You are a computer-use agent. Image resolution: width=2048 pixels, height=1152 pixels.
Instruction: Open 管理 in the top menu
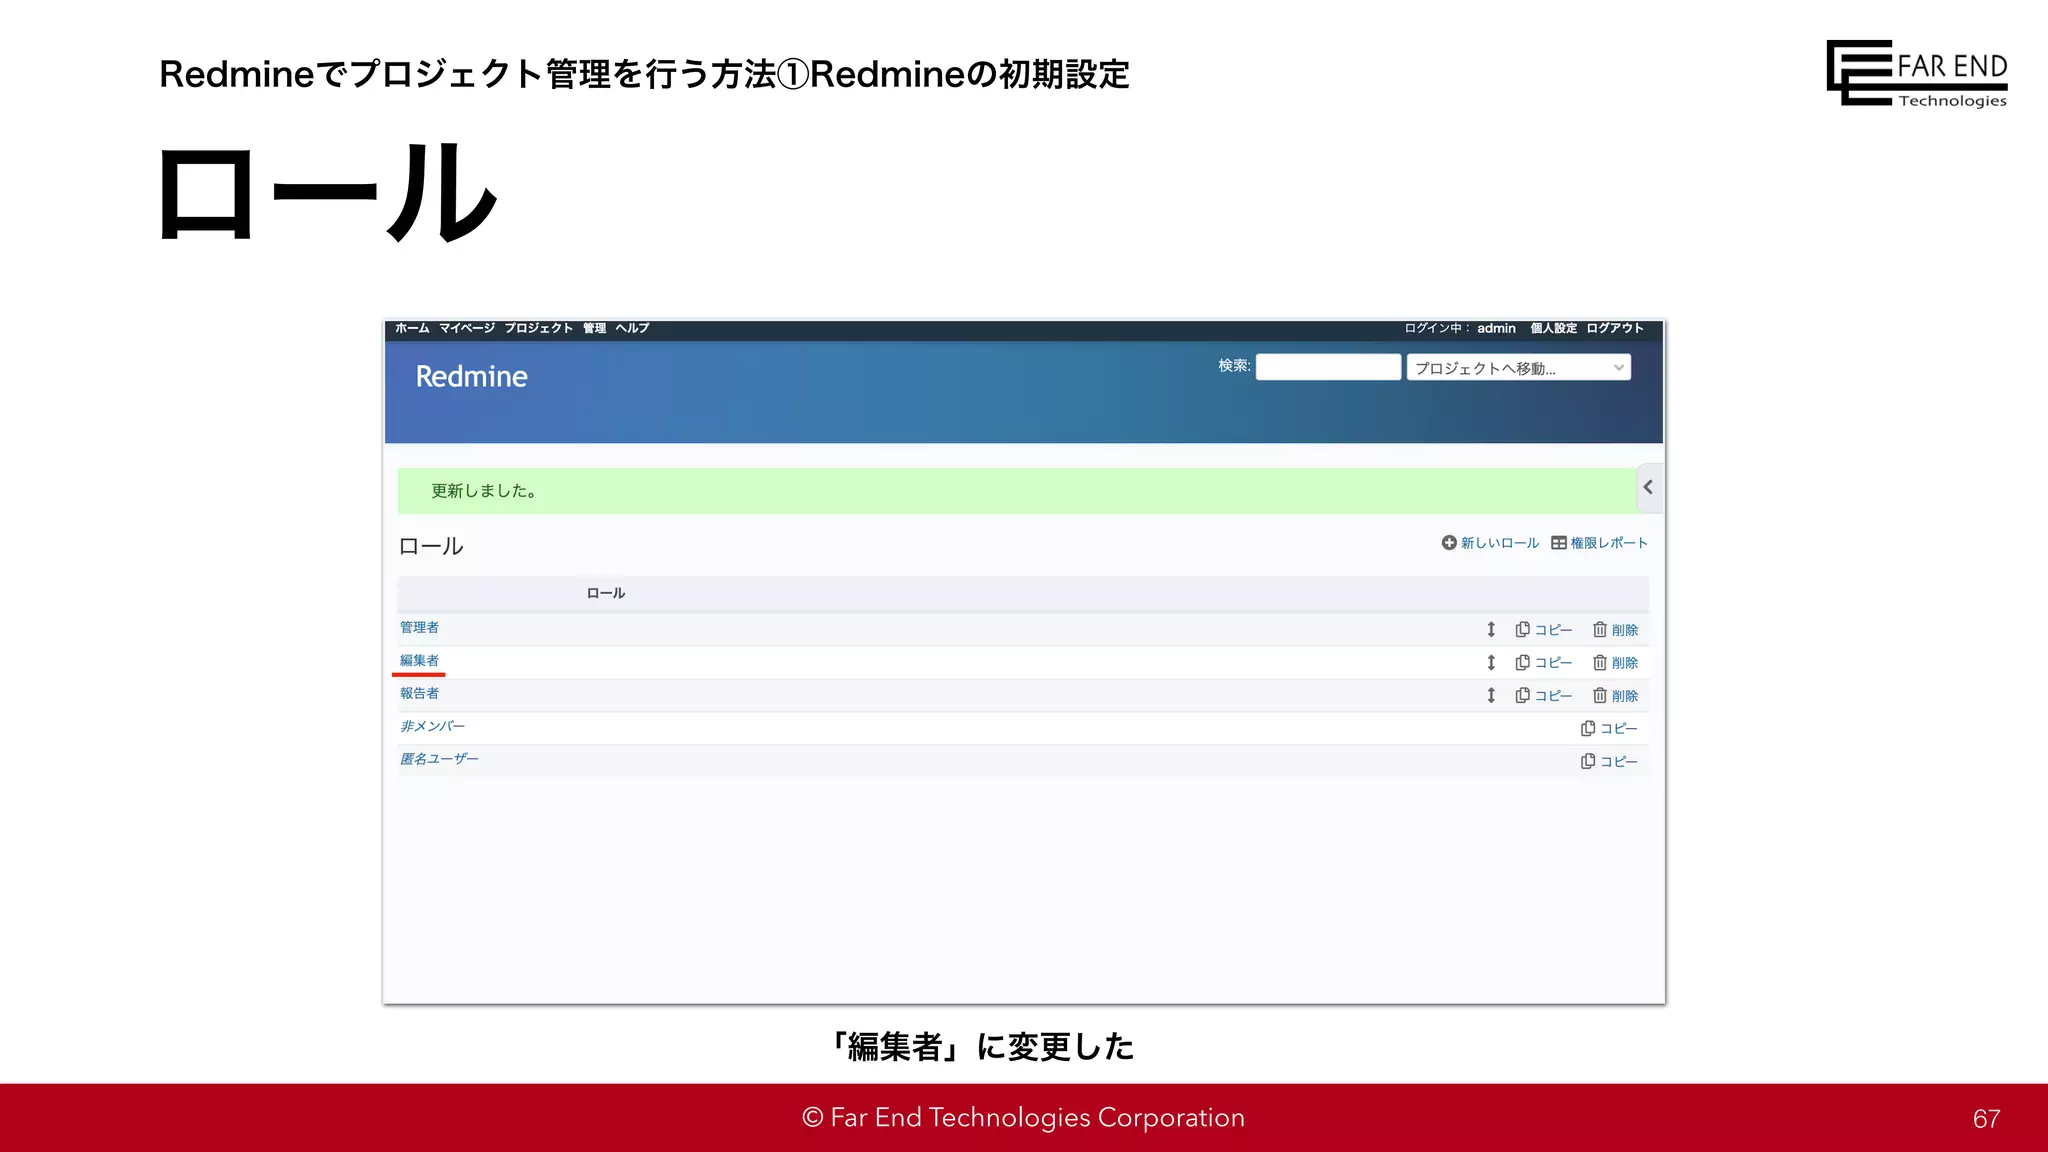(595, 328)
